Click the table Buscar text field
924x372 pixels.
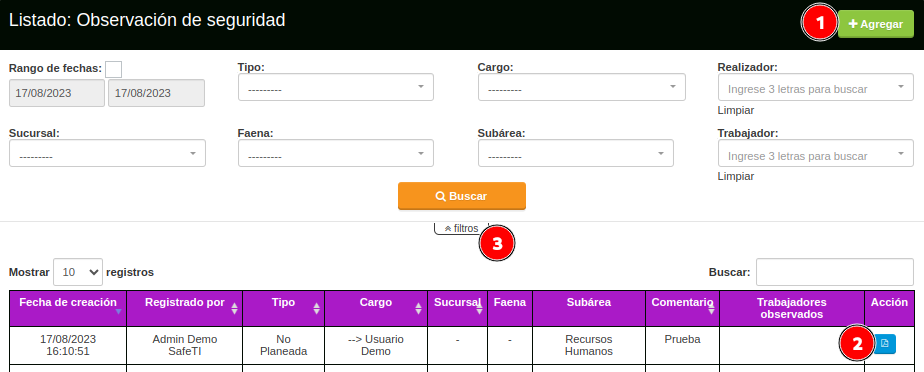coord(834,272)
